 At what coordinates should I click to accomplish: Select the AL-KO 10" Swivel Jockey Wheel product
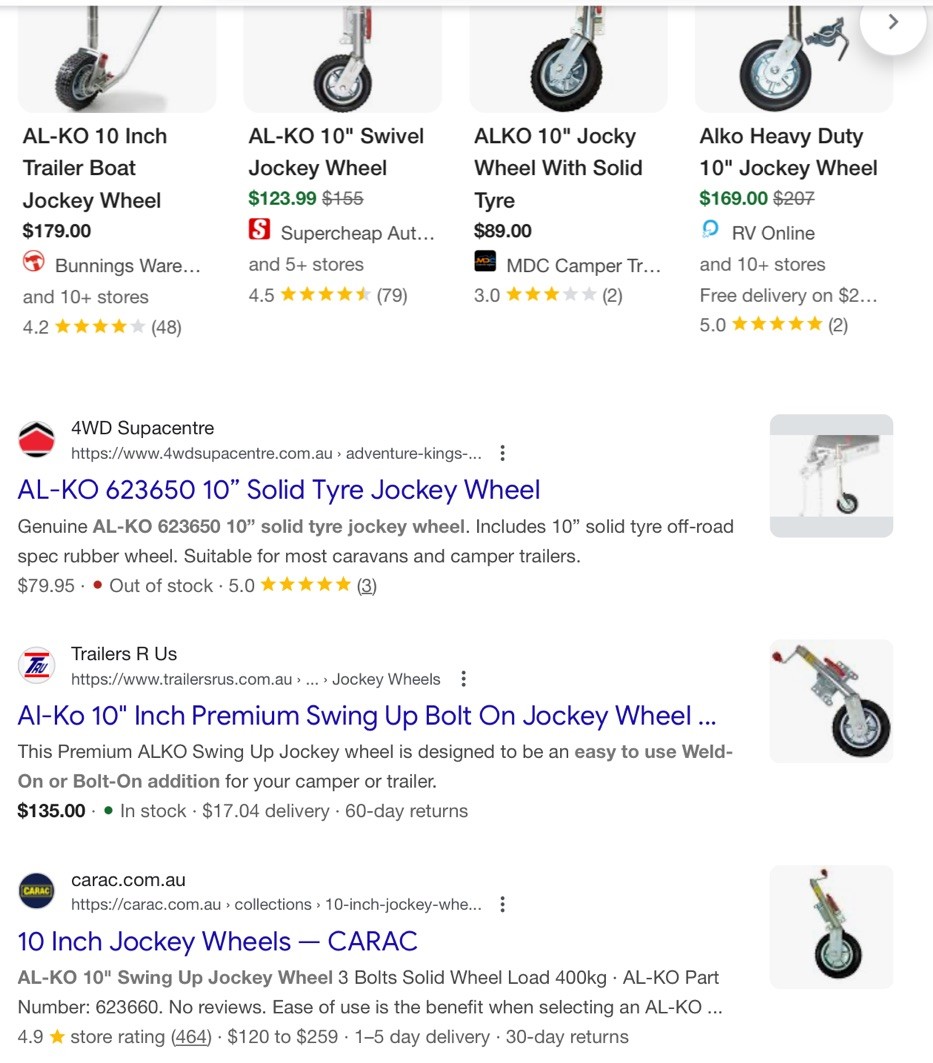coord(336,152)
